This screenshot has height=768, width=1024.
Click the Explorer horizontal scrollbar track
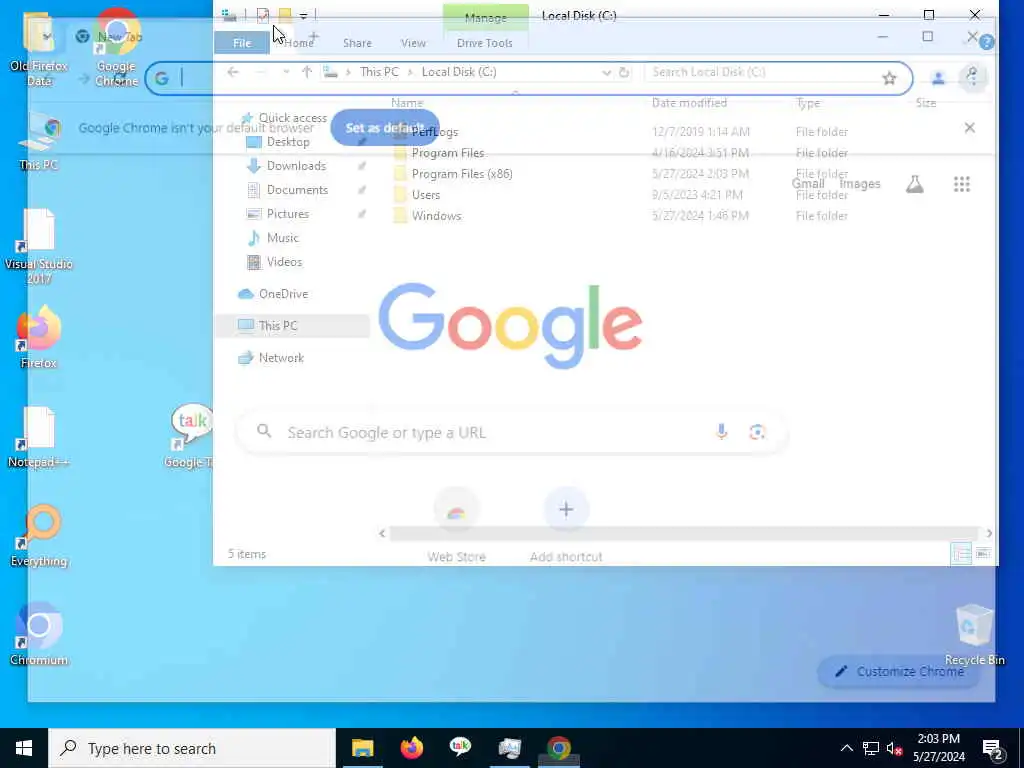tap(683, 534)
